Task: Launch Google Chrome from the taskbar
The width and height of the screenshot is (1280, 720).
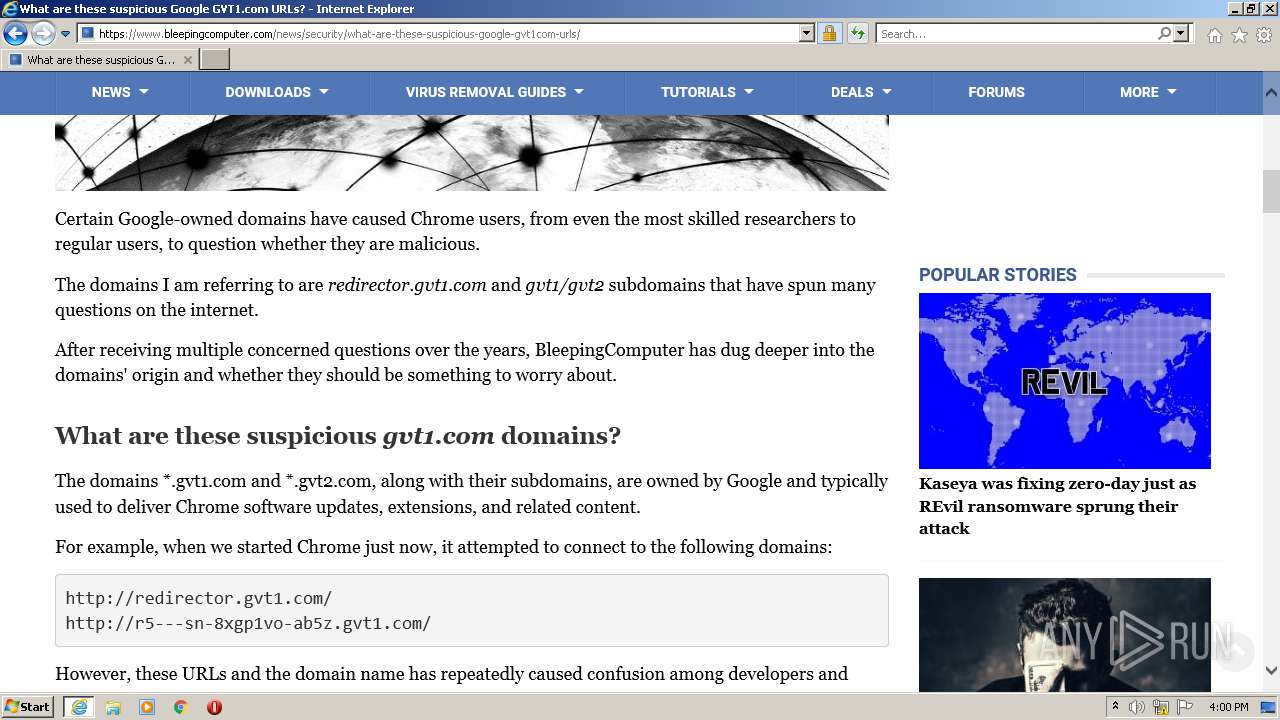Action: 181,707
